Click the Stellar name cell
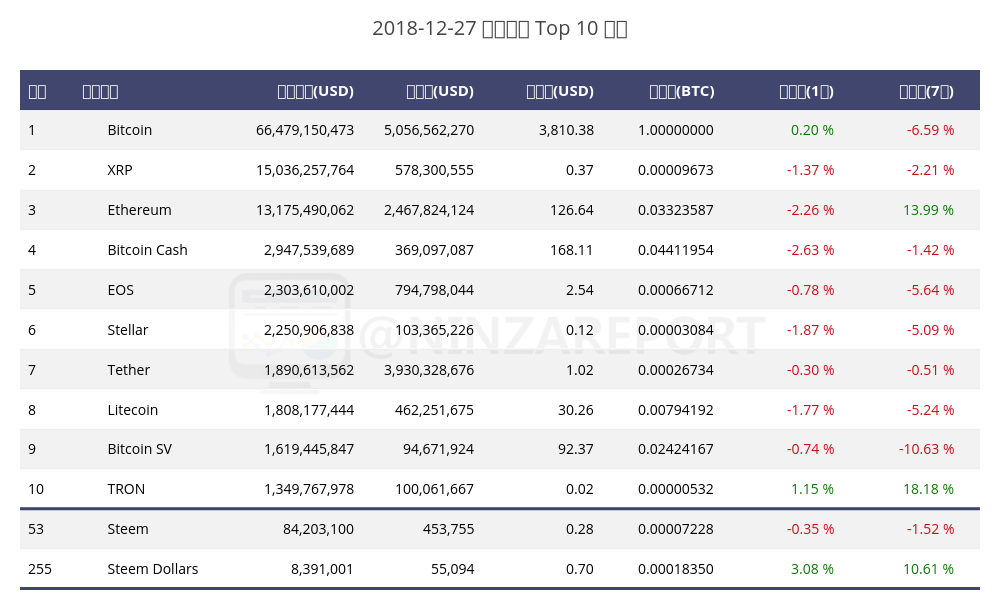This screenshot has height=610, width=1000. pos(128,330)
